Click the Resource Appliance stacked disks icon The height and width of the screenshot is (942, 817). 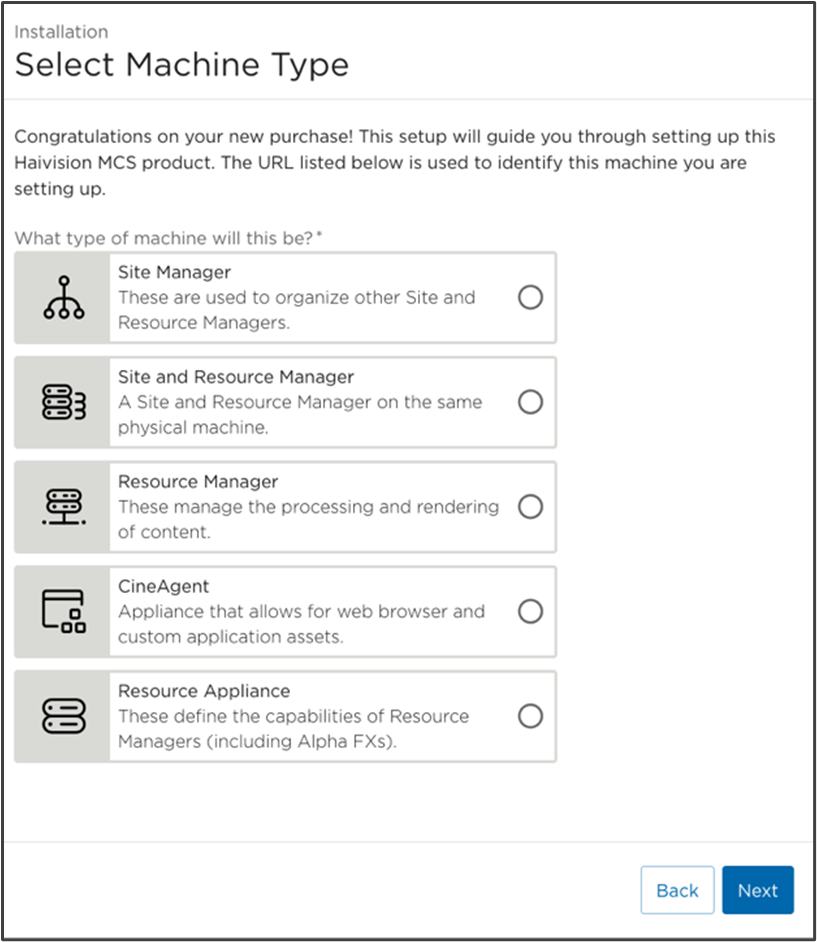pos(64,716)
